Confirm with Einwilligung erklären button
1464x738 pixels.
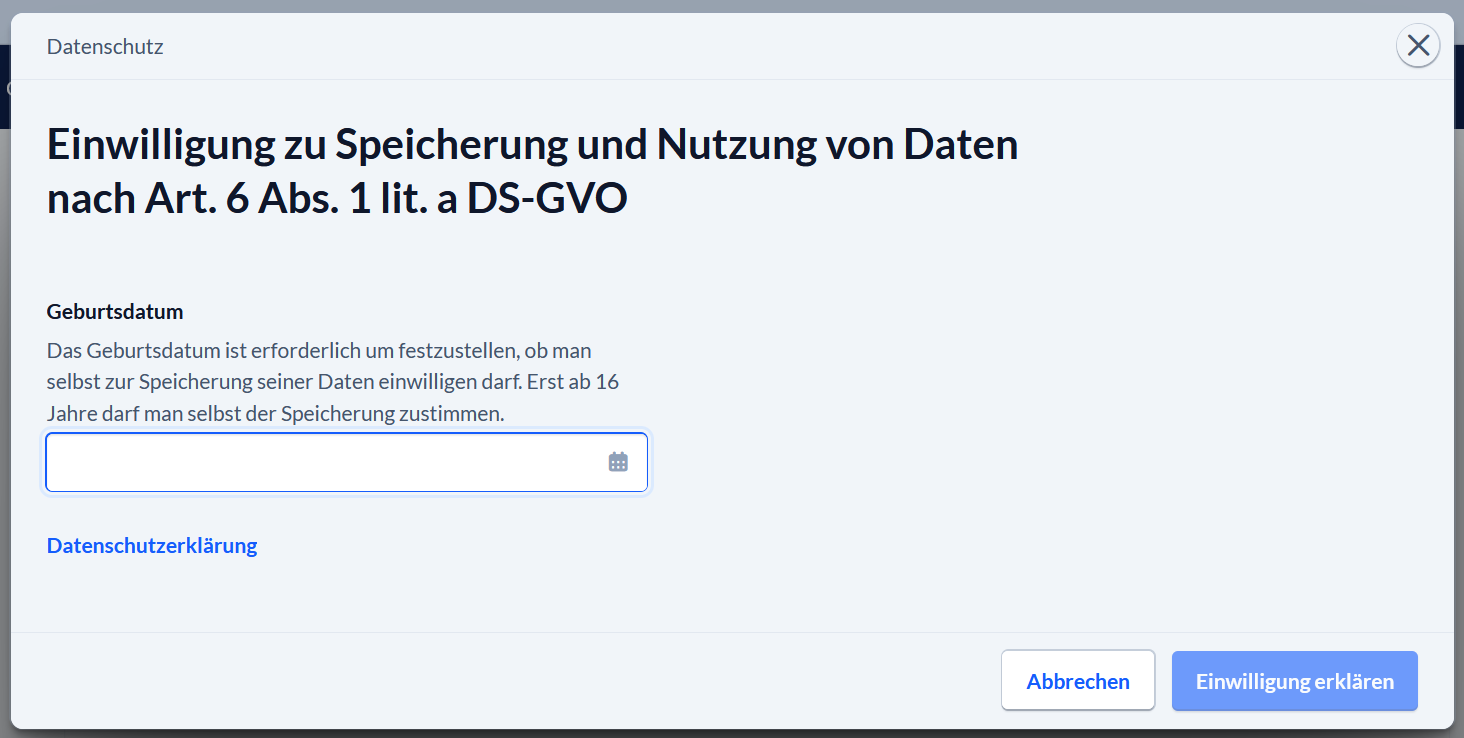pyautogui.click(x=1295, y=681)
